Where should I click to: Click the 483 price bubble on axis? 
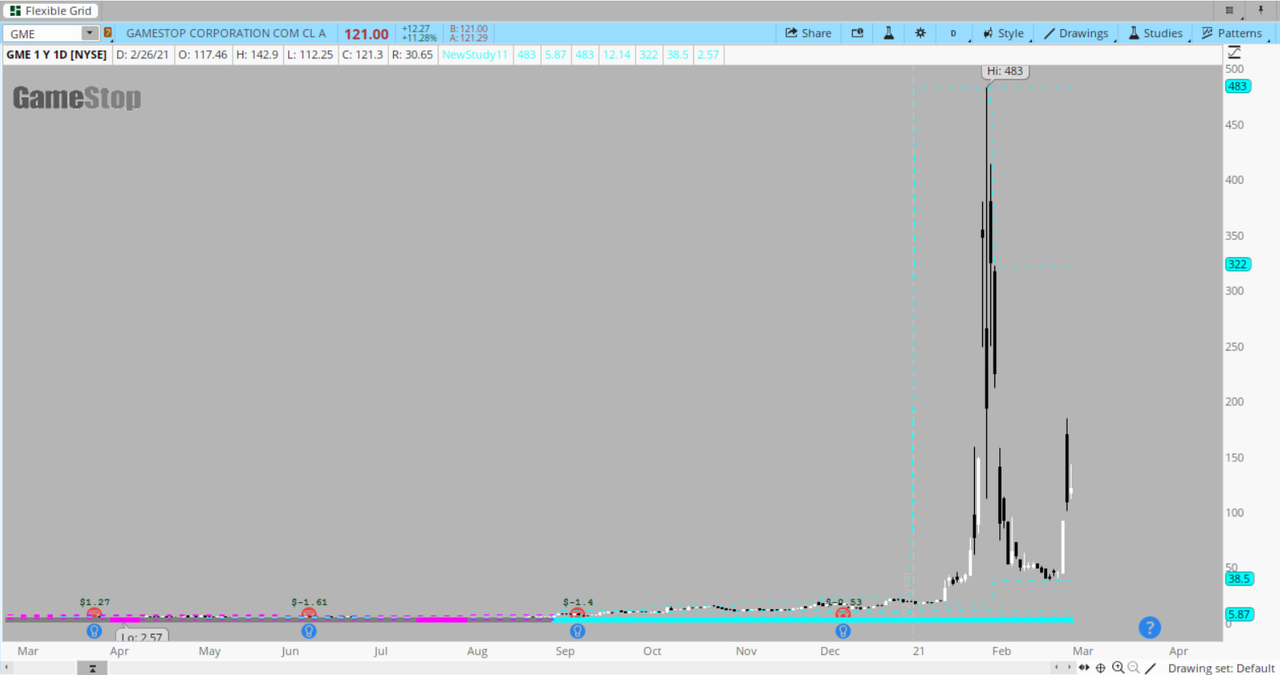point(1238,86)
